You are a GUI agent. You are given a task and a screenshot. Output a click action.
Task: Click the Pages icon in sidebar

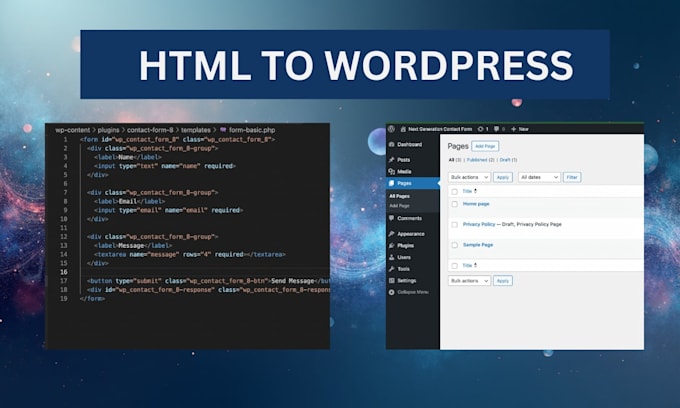click(x=392, y=183)
